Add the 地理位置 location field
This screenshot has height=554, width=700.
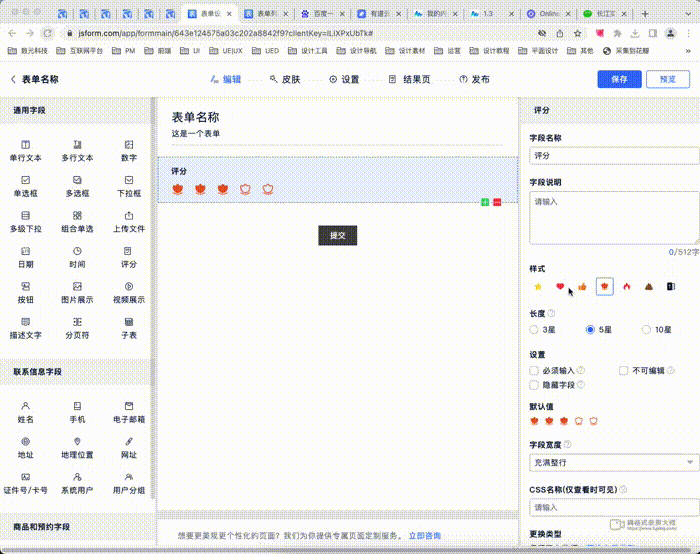pos(77,447)
